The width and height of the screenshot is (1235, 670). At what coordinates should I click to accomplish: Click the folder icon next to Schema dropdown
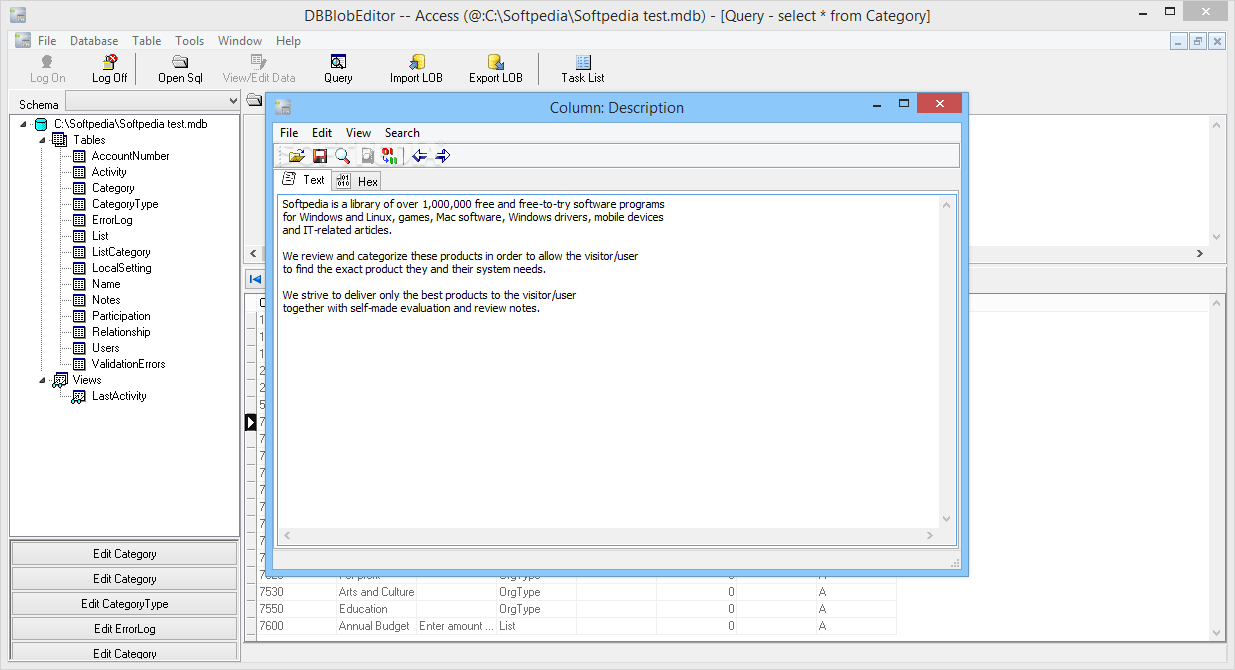tap(254, 100)
